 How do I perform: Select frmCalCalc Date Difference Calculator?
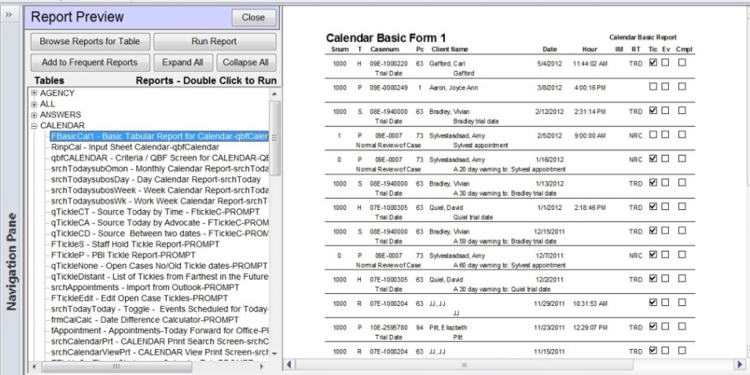[144, 320]
